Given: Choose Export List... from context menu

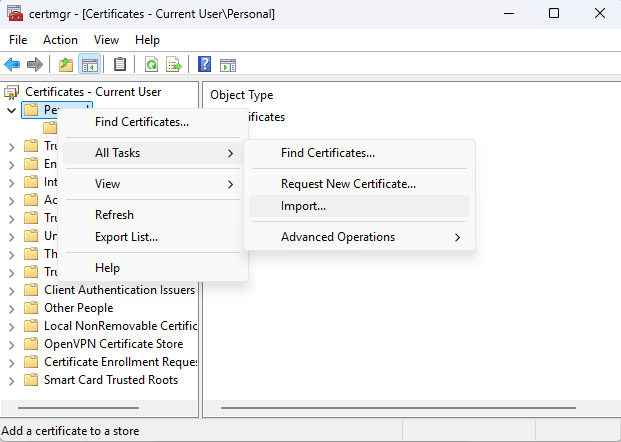Looking at the screenshot, I should [153, 237].
